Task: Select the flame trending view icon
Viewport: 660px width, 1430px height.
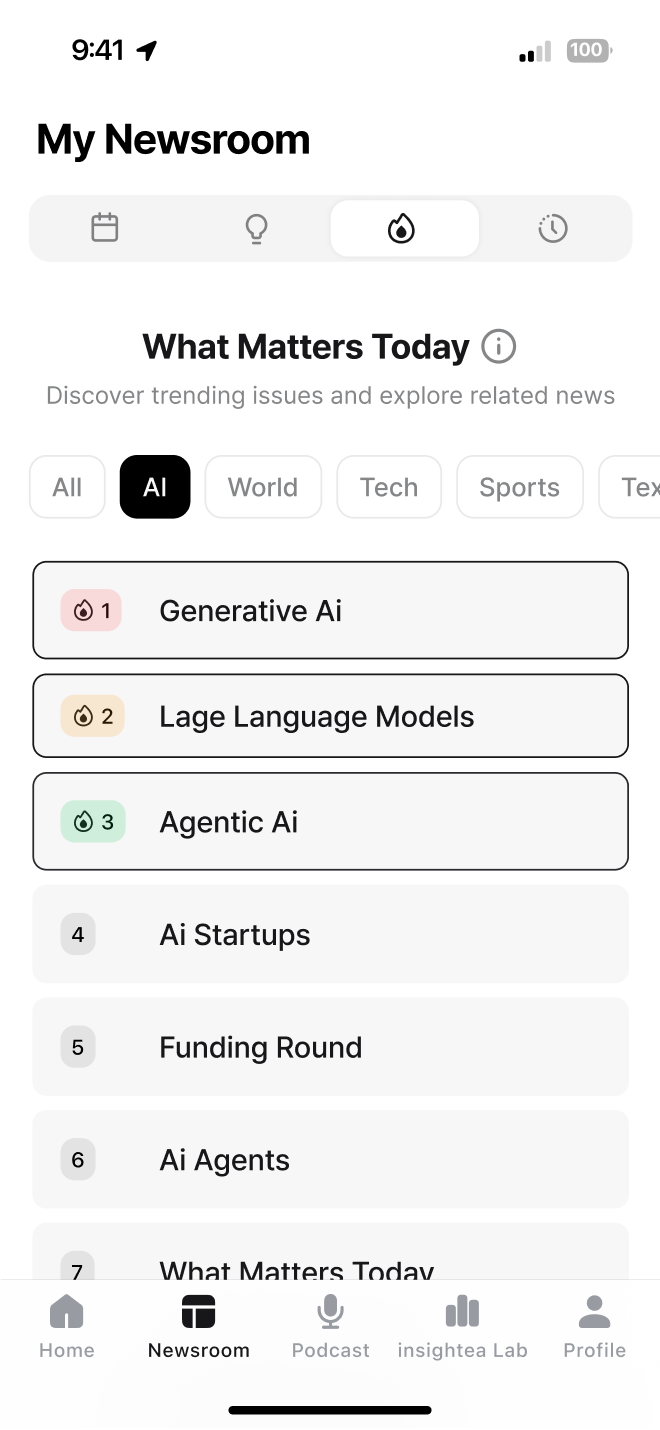Action: pos(404,228)
